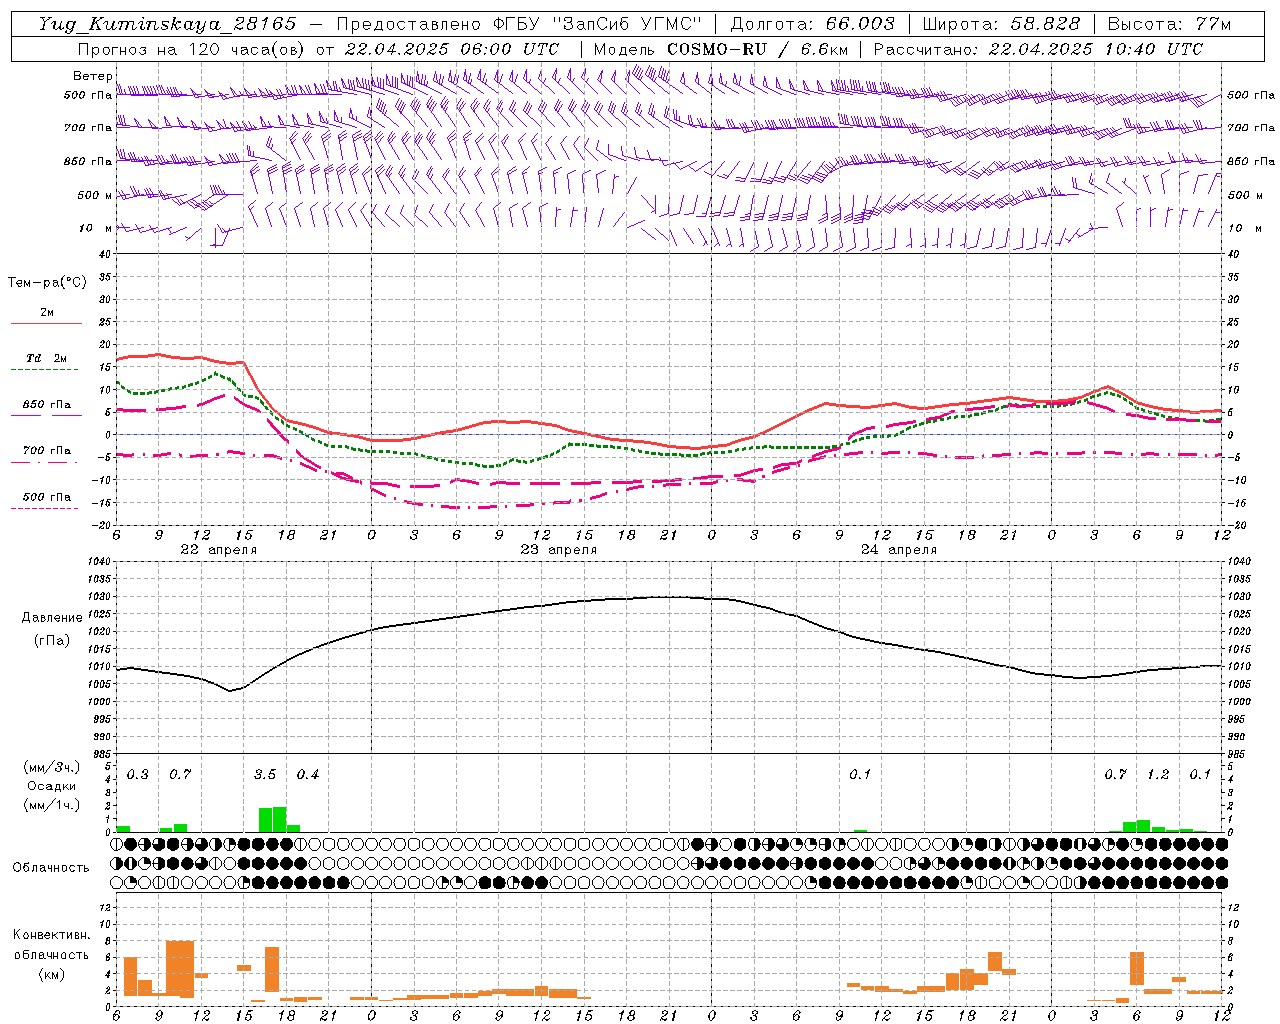Click the 850 гПа temperature legend entry
1280x1024 pixels.
click(47, 405)
